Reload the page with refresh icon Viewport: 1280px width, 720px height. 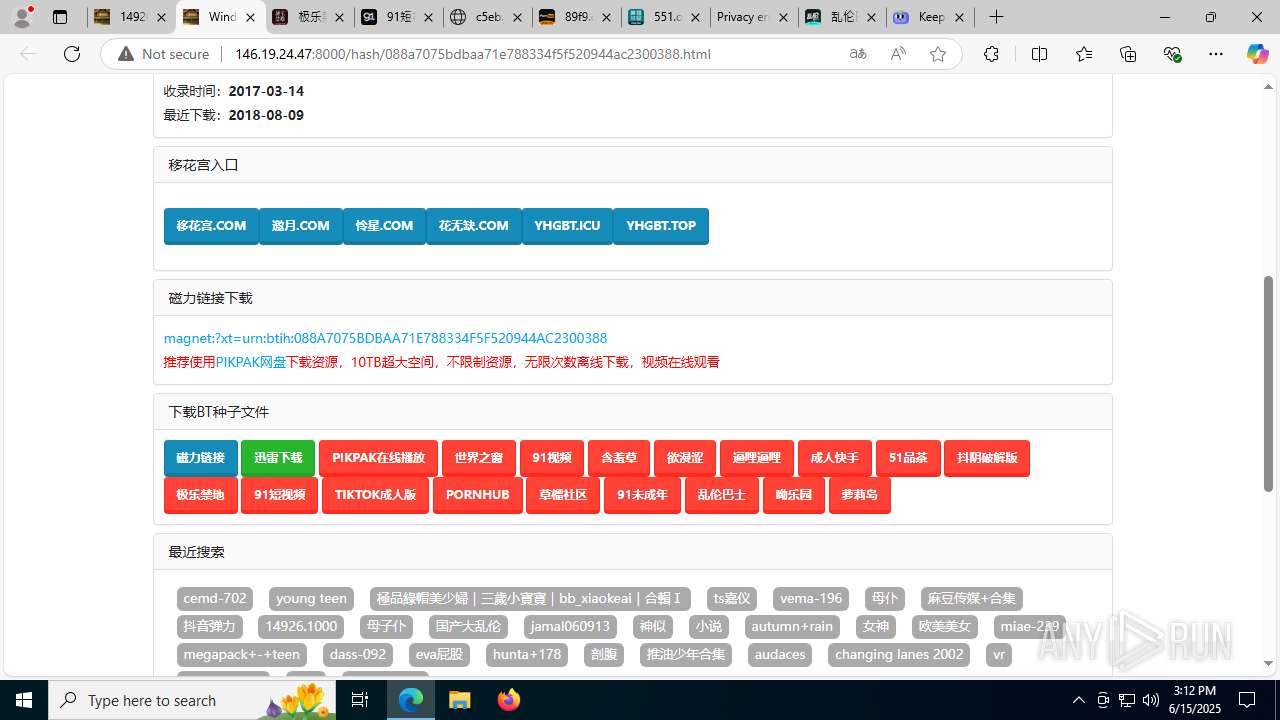click(x=72, y=54)
